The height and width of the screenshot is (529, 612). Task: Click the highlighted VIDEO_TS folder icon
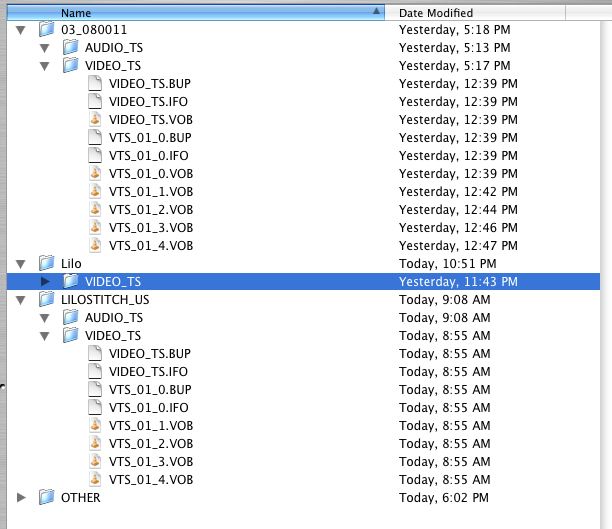(71, 281)
